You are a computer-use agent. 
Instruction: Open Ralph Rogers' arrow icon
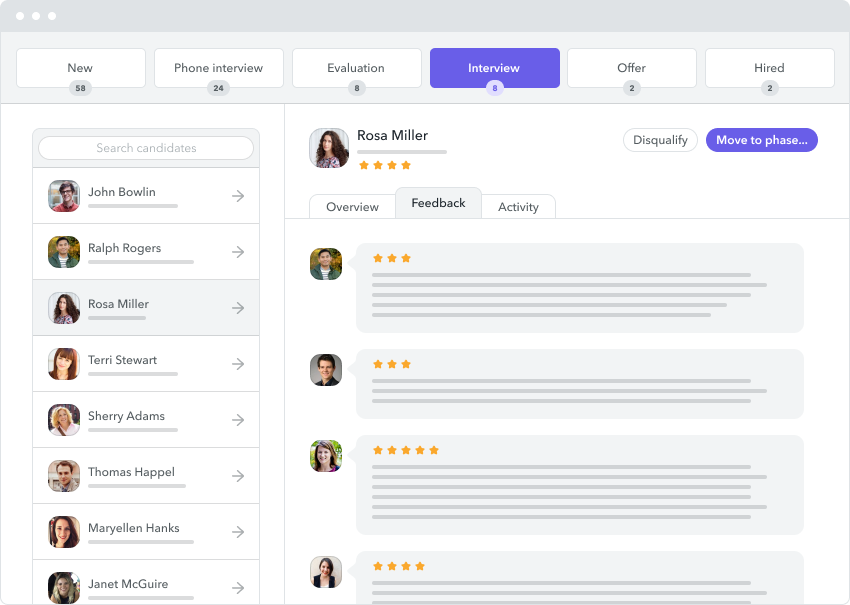(238, 252)
